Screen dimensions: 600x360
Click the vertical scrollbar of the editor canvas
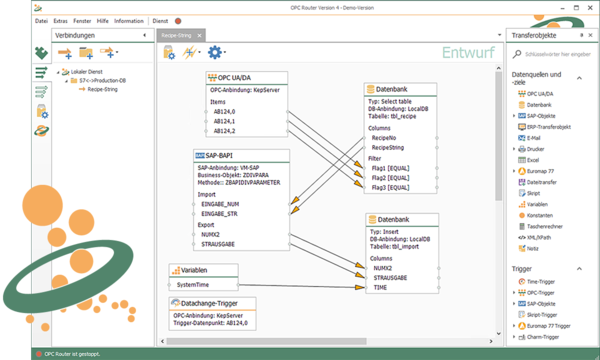click(x=499, y=136)
